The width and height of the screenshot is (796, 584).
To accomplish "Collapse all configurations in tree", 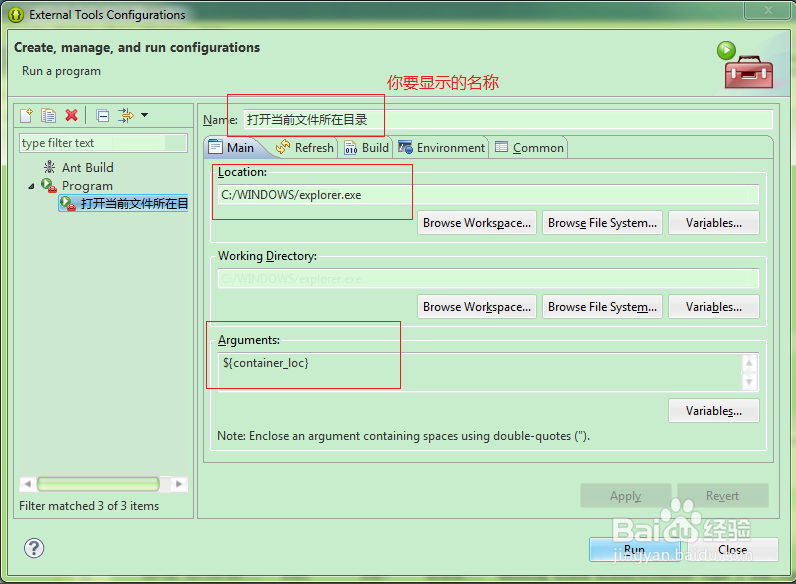I will [x=103, y=116].
